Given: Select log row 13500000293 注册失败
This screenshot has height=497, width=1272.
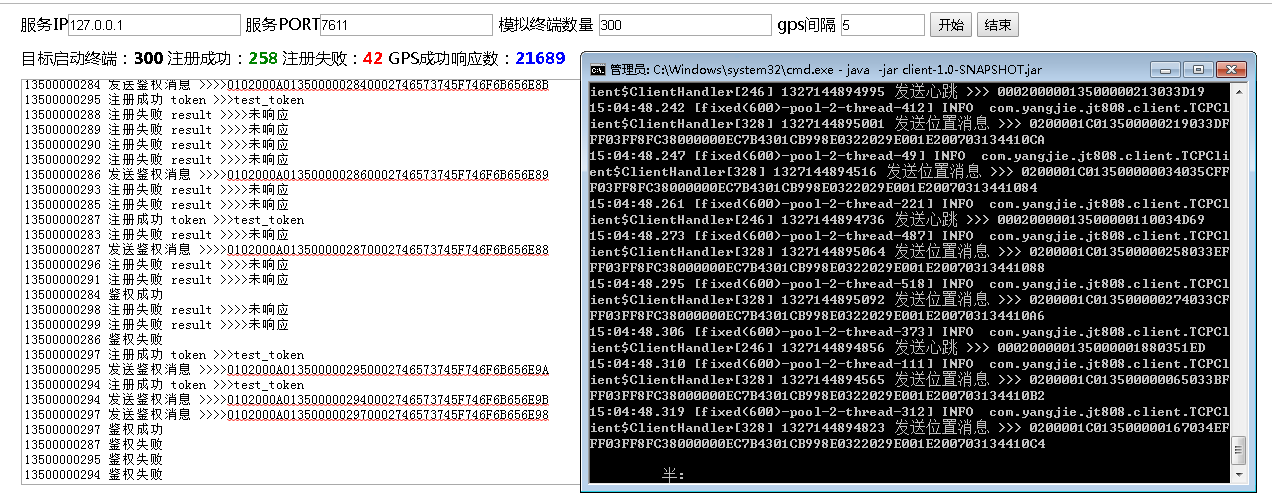Looking at the screenshot, I should tap(156, 190).
